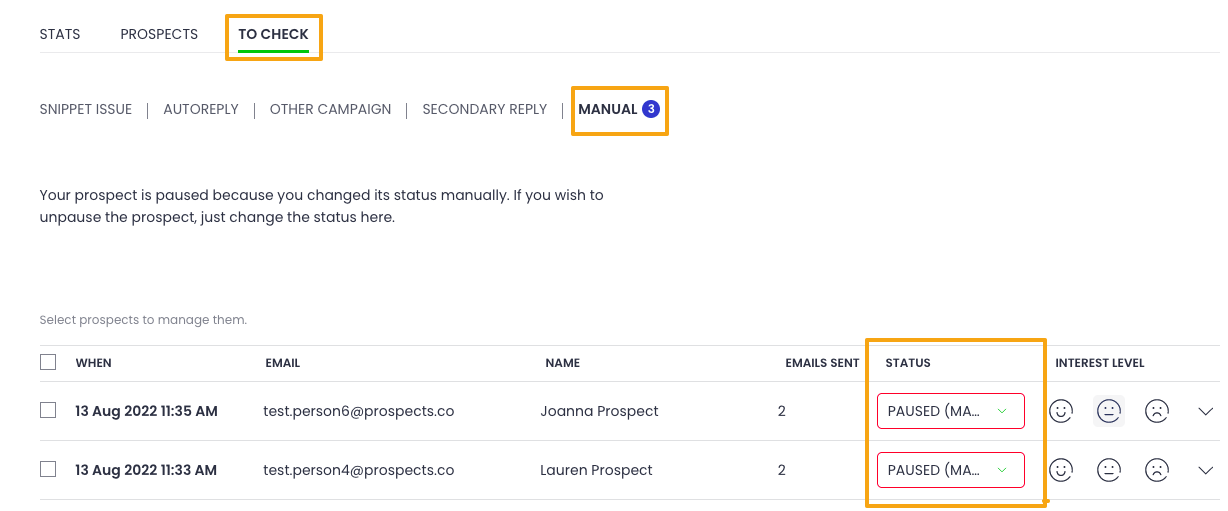Show the SNIPPET ISSUE filter
Image resolution: width=1228 pixels, height=511 pixels.
(x=86, y=109)
